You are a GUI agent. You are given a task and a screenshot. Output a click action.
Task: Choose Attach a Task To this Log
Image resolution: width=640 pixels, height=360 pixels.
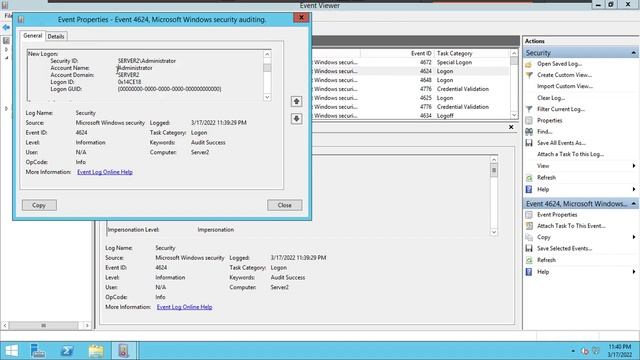[571, 154]
